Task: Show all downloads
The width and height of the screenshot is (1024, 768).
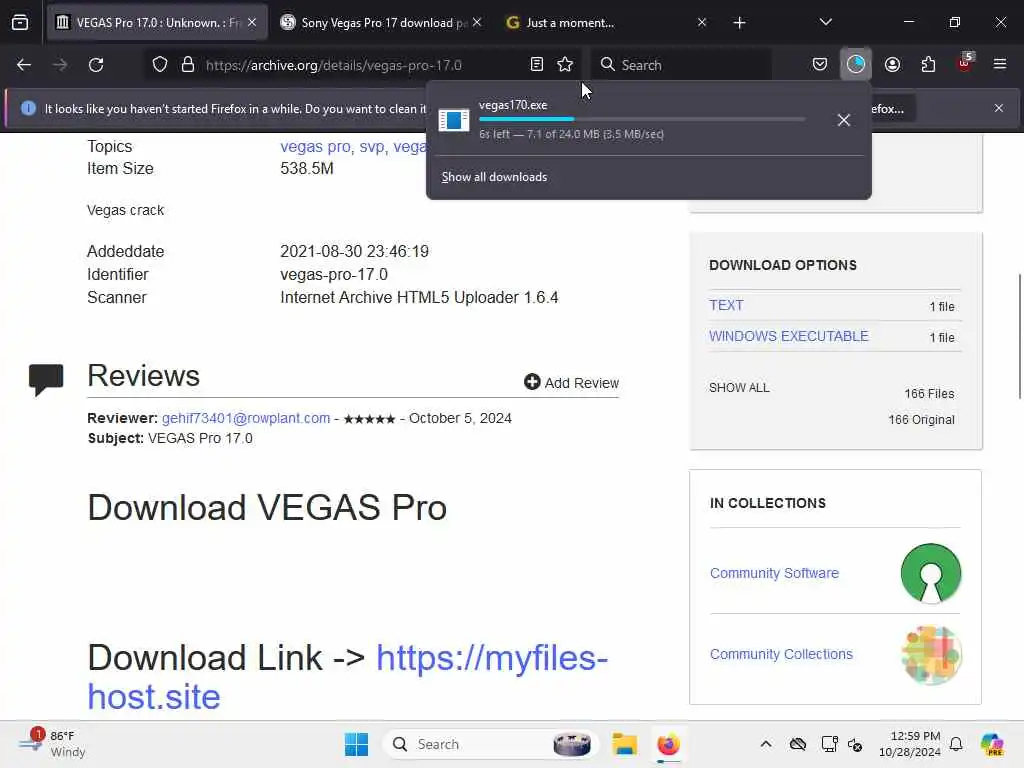Action: click(x=494, y=177)
